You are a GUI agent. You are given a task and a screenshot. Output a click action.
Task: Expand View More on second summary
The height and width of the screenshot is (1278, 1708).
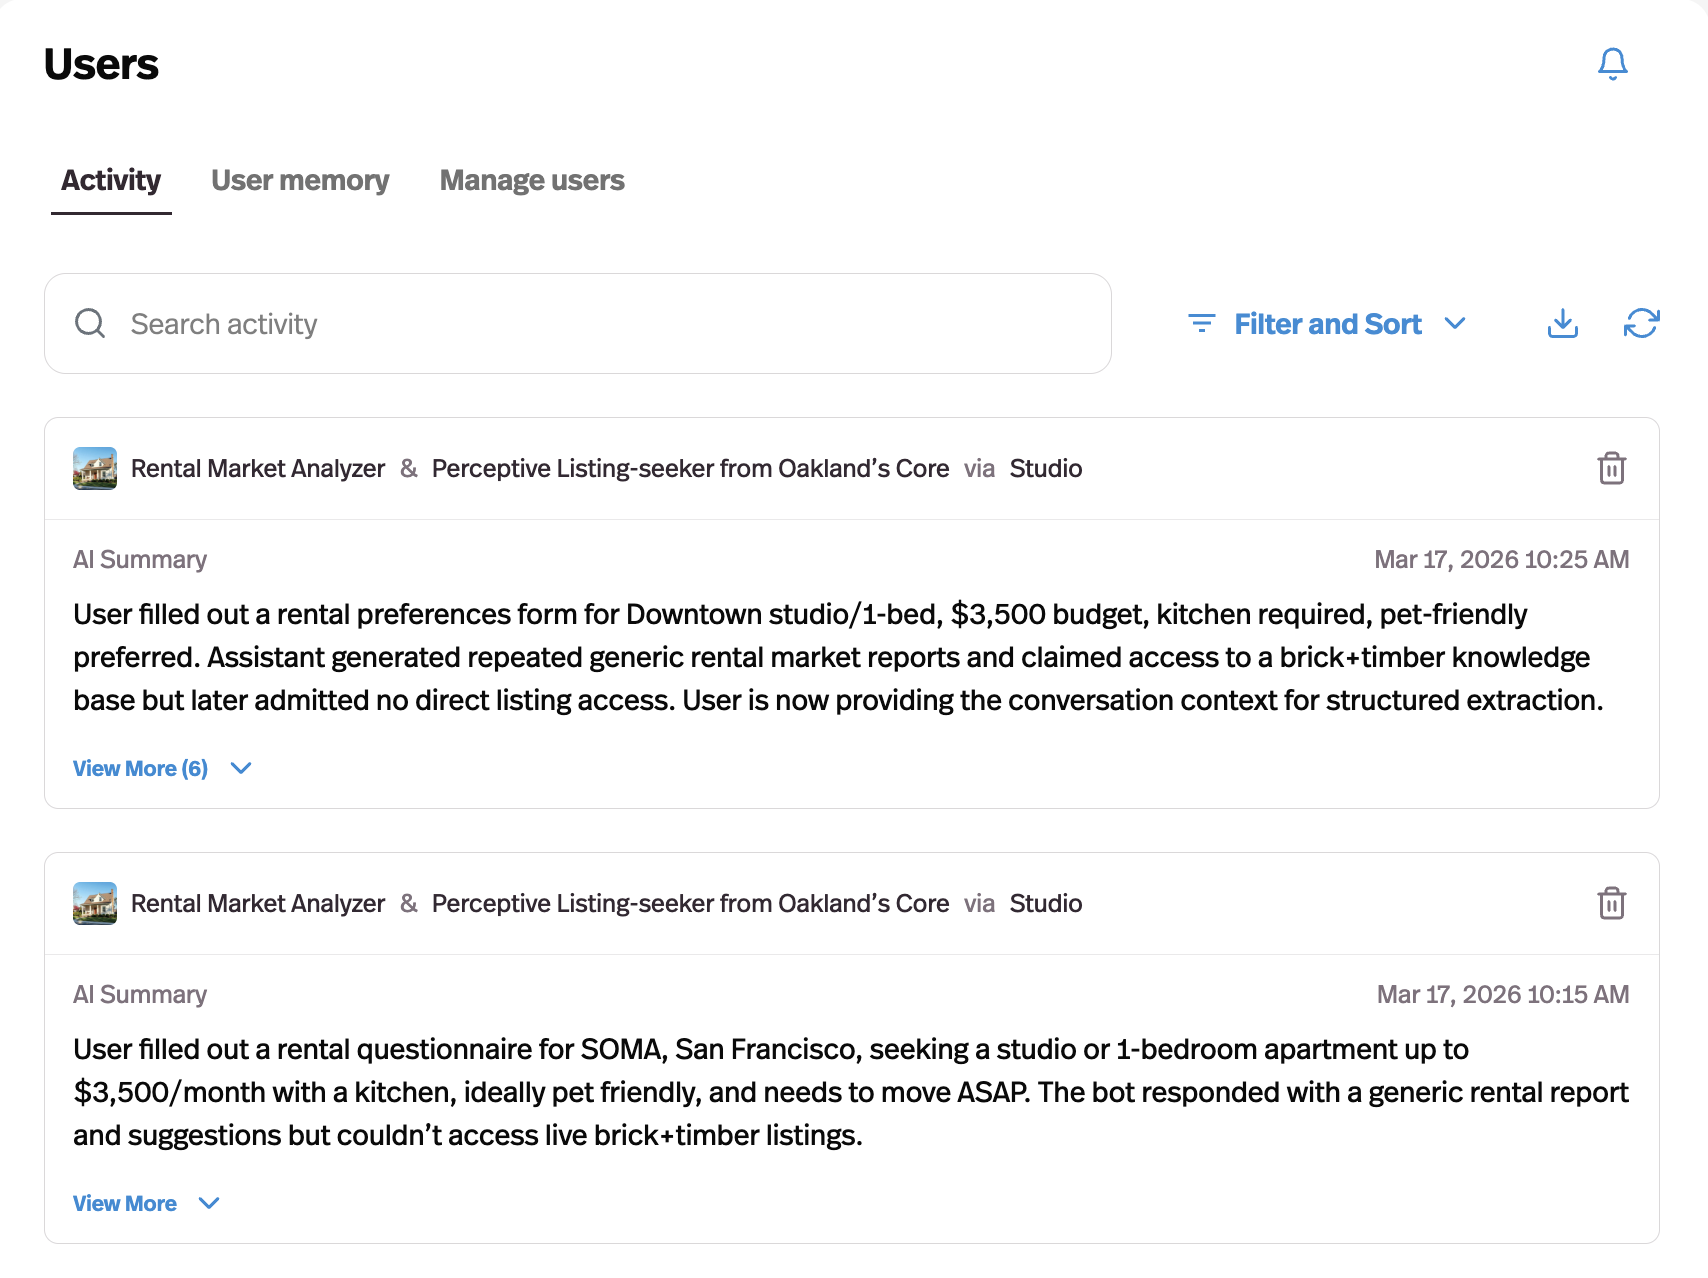point(125,1203)
